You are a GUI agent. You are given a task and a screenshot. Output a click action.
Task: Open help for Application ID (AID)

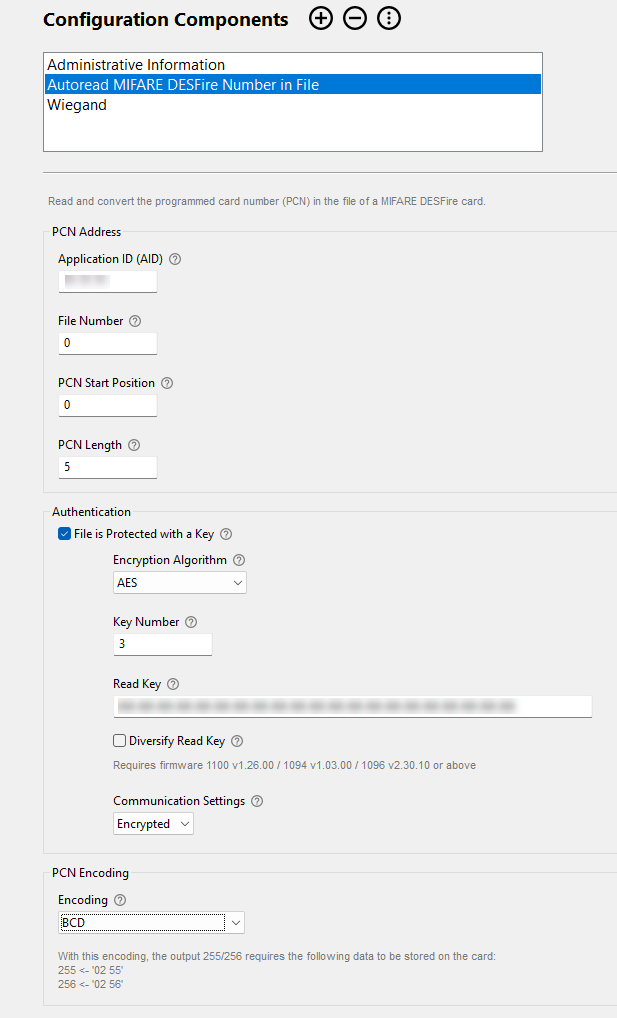pyautogui.click(x=174, y=258)
